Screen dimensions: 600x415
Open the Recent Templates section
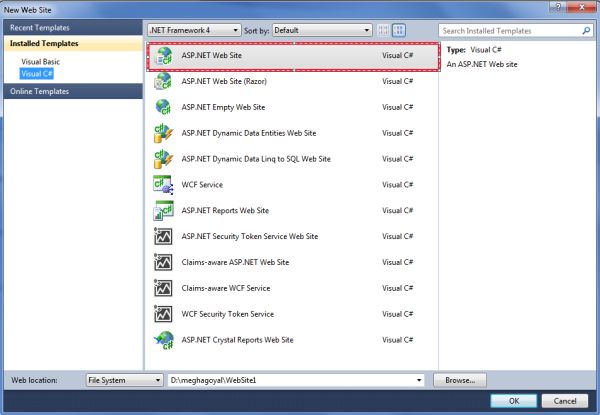[x=73, y=28]
